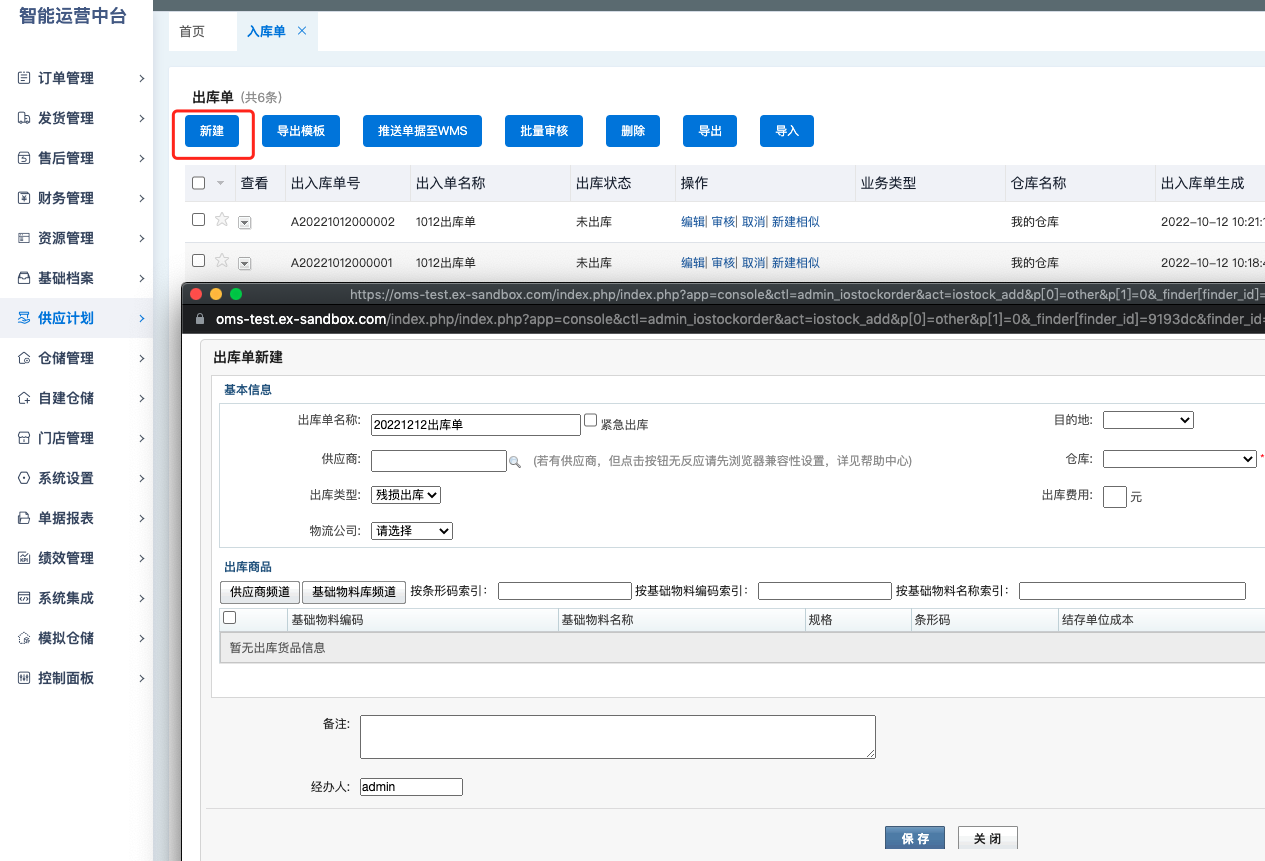1265x861 pixels.
Task: Open the 发货管理 menu
Action: pyautogui.click(x=77, y=118)
